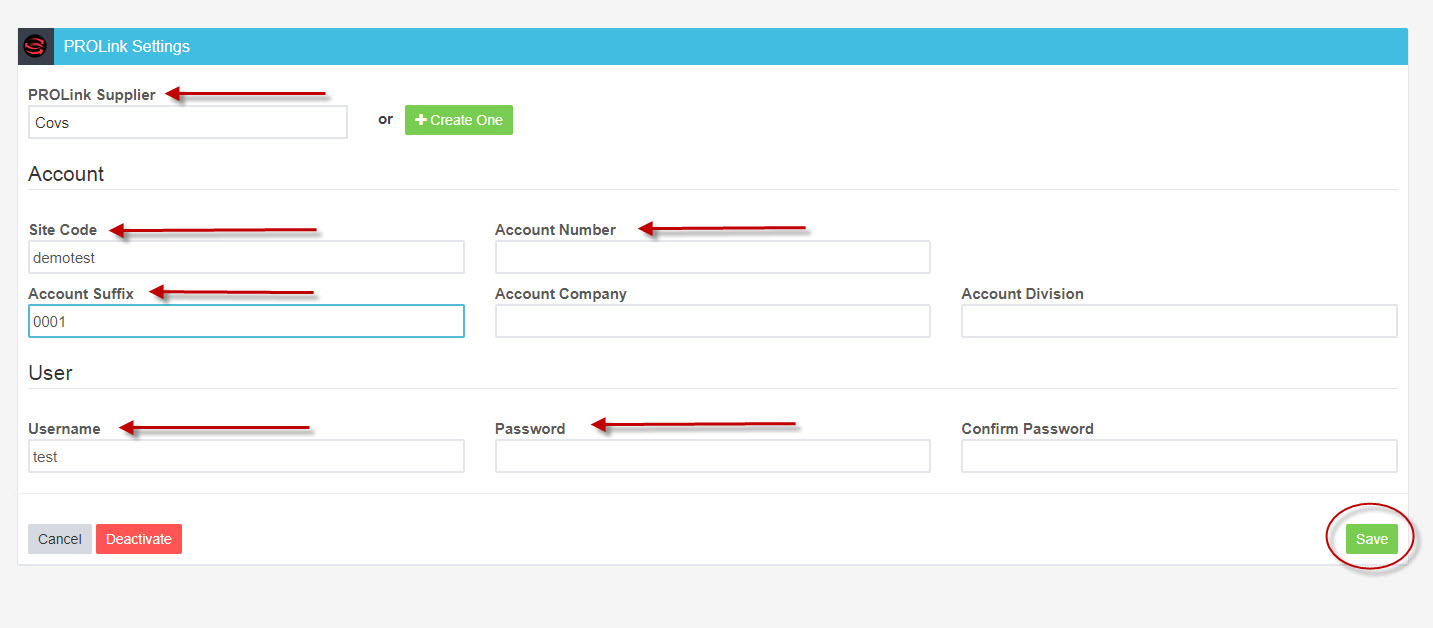Click the Account Division input field

pos(1179,321)
